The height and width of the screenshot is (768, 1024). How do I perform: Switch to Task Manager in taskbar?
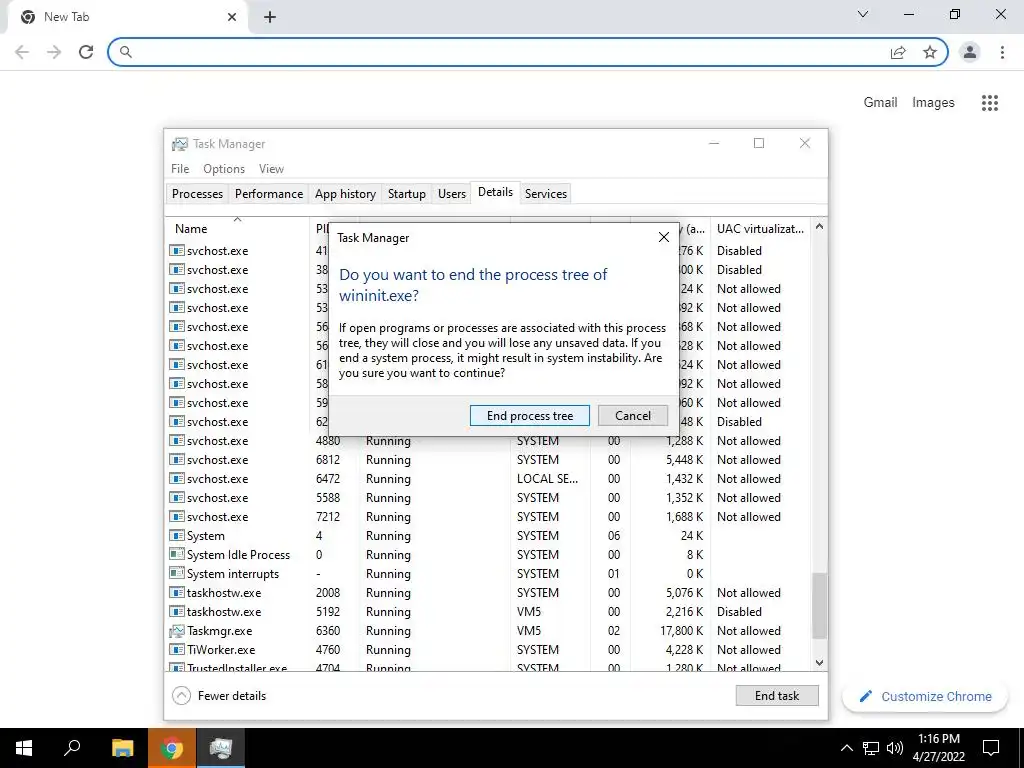(221, 748)
